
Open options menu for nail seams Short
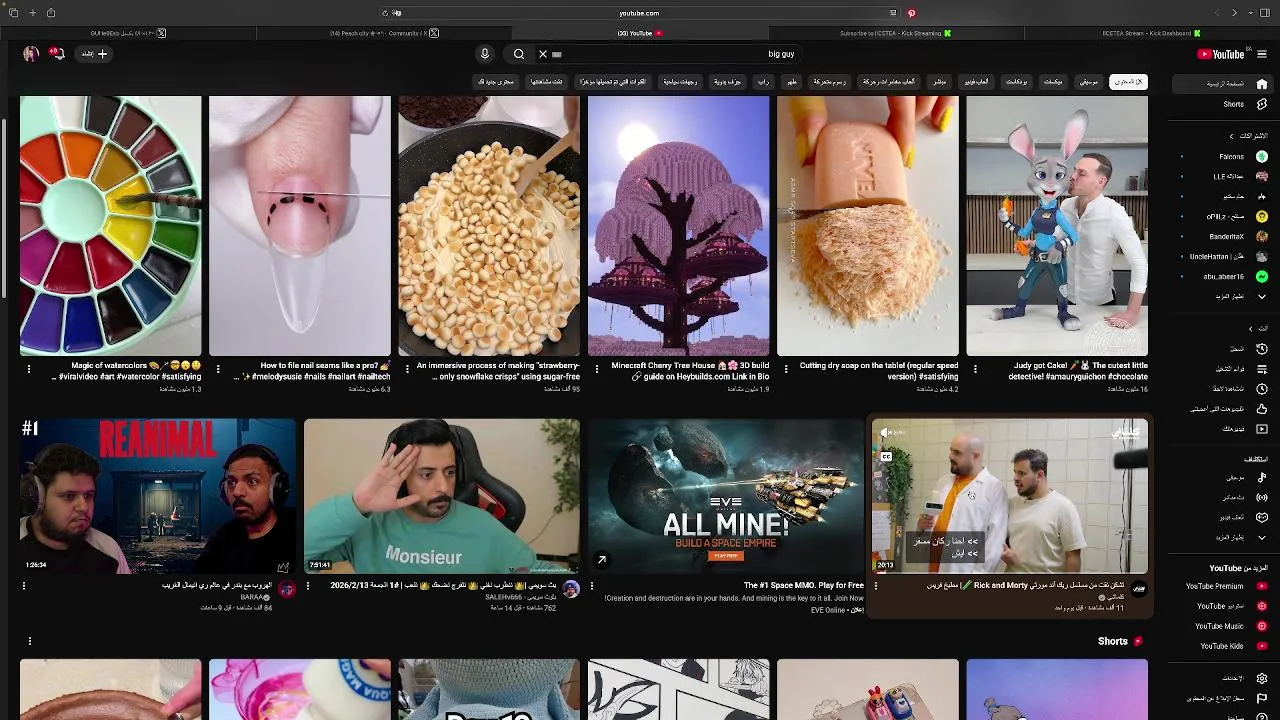(x=218, y=369)
